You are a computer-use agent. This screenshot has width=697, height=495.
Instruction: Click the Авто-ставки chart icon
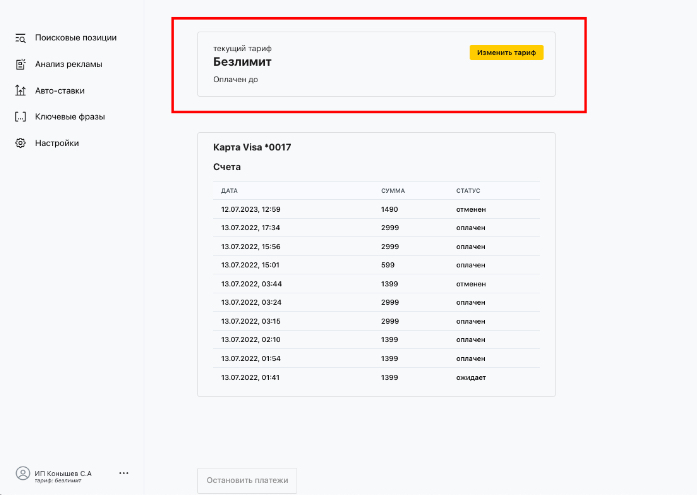click(x=20, y=91)
